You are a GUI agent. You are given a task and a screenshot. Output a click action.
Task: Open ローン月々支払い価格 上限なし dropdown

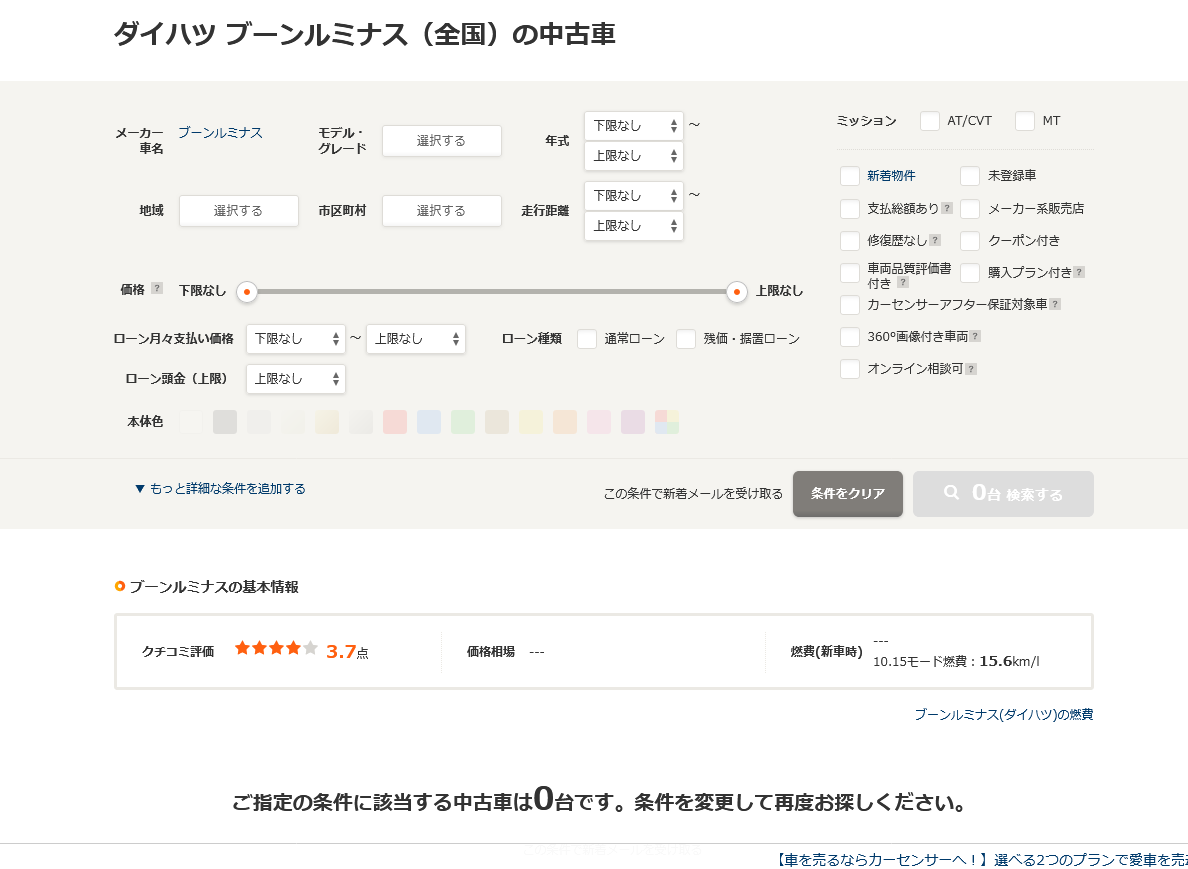pos(415,339)
